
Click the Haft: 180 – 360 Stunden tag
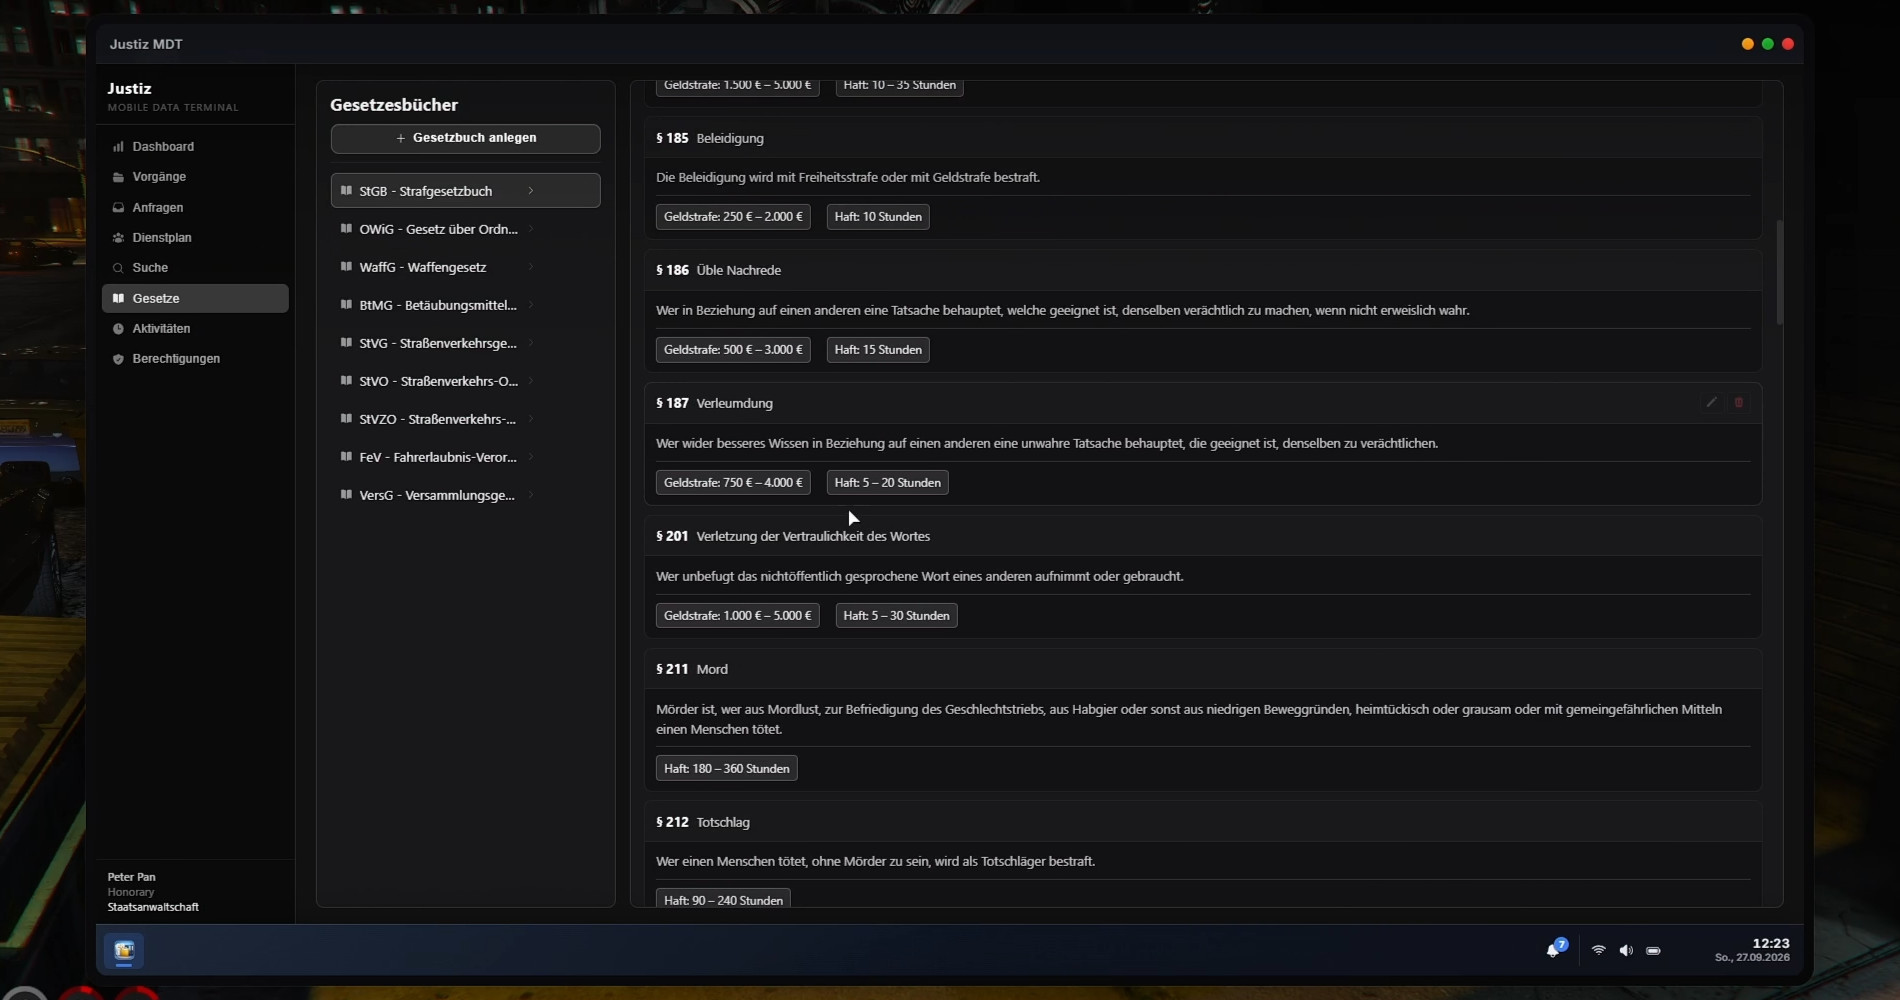tap(726, 768)
